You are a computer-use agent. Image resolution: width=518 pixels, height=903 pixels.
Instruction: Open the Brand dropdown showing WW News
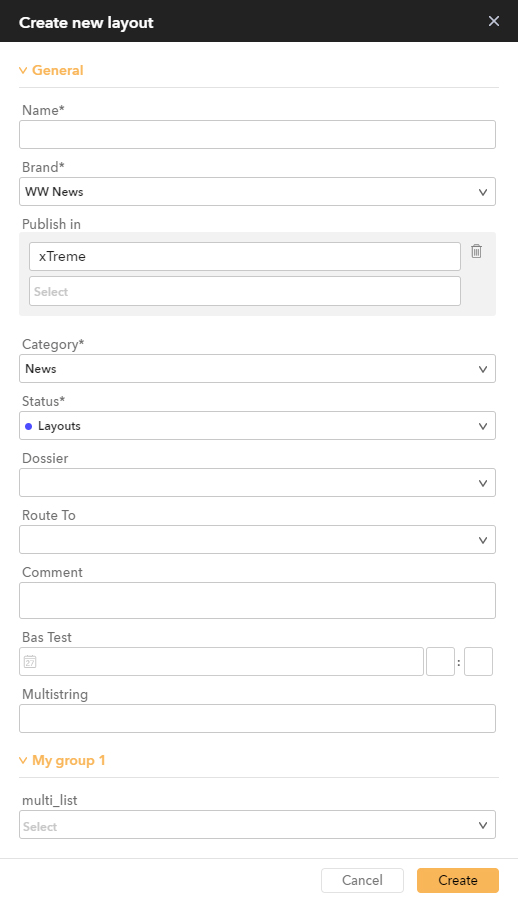258,192
